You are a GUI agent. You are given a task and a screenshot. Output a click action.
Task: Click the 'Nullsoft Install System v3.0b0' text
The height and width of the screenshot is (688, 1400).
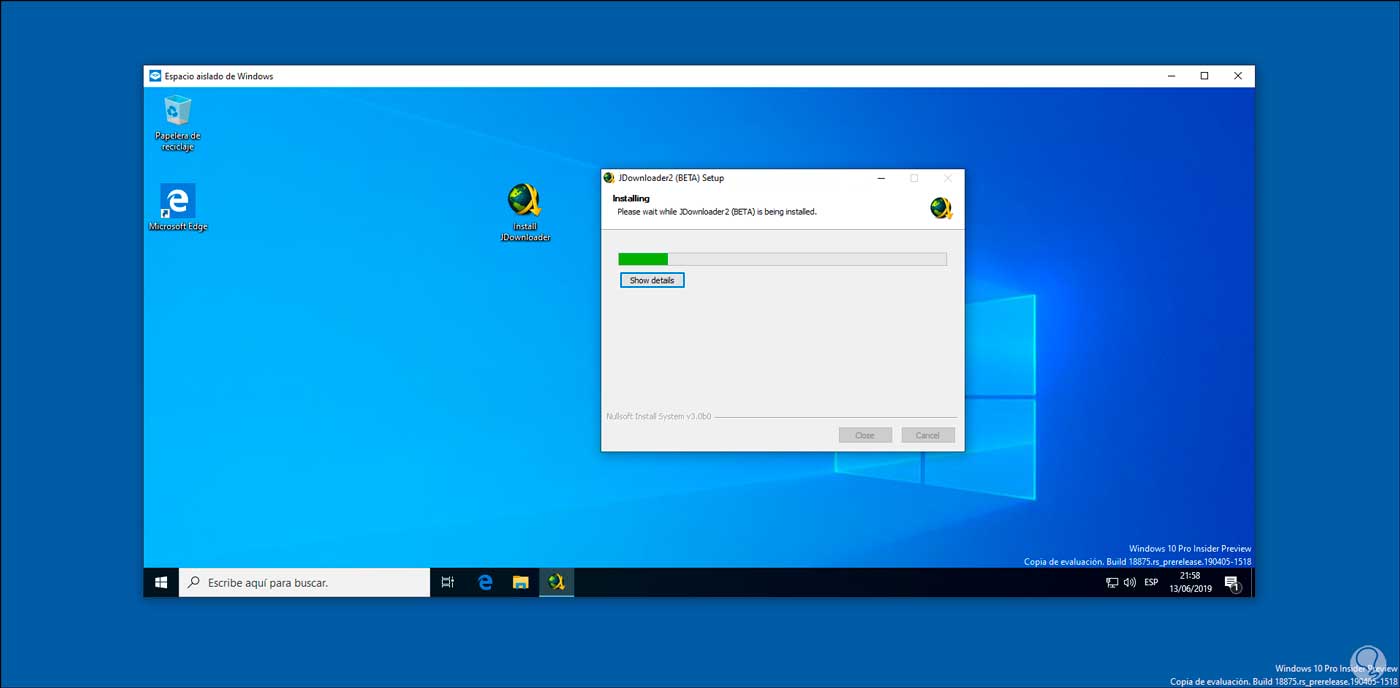click(x=658, y=416)
